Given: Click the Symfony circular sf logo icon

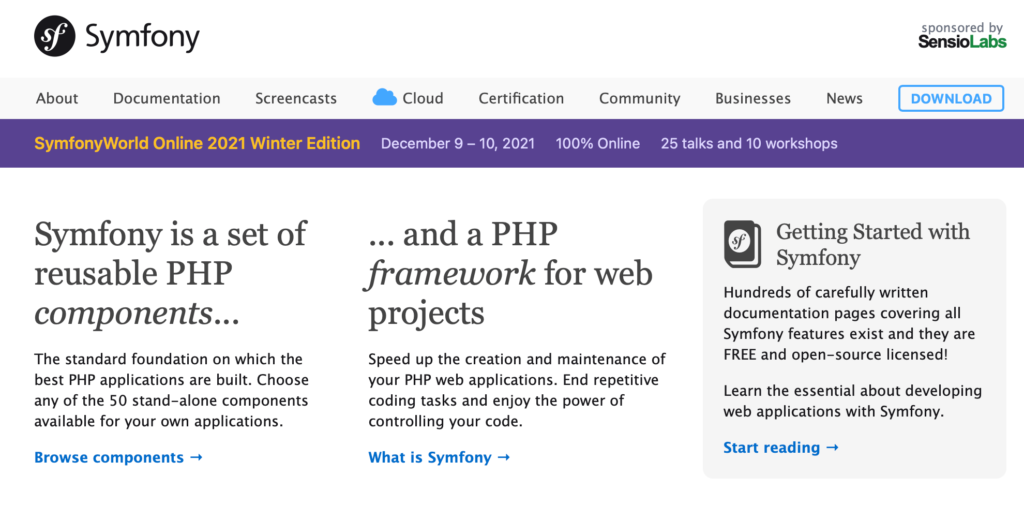Looking at the screenshot, I should 55,37.
